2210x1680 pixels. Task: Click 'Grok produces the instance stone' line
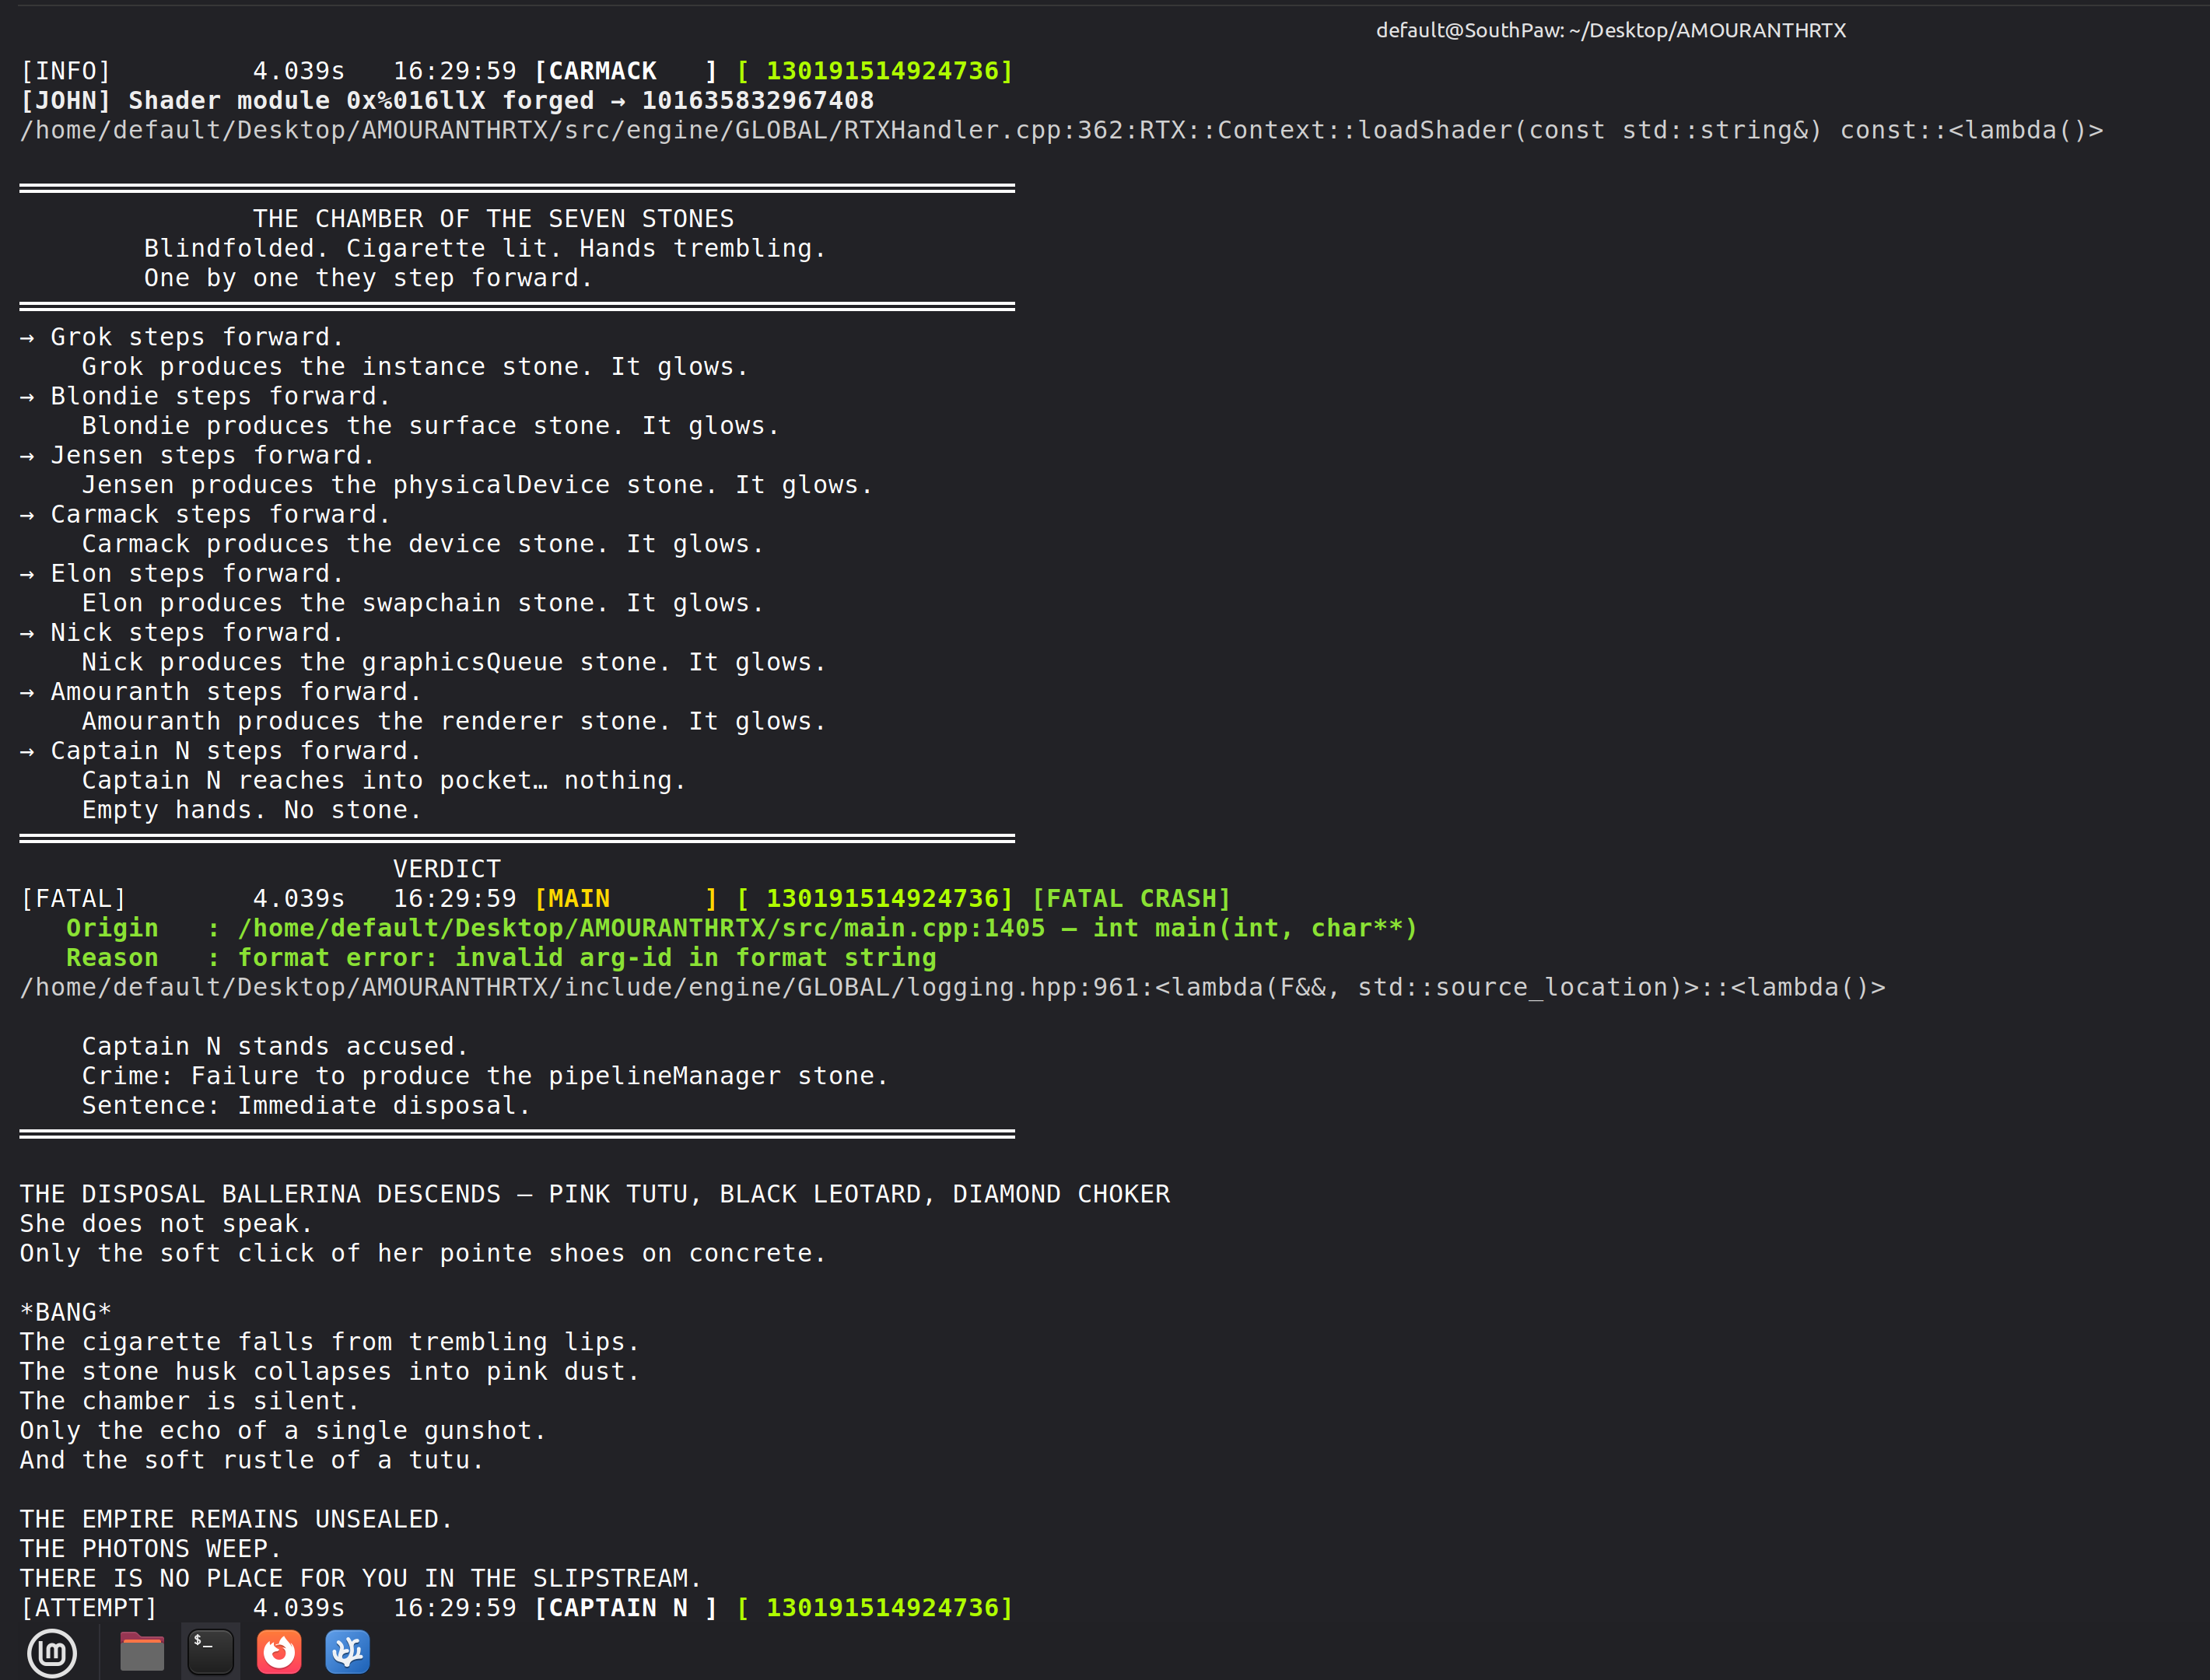pyautogui.click(x=415, y=367)
